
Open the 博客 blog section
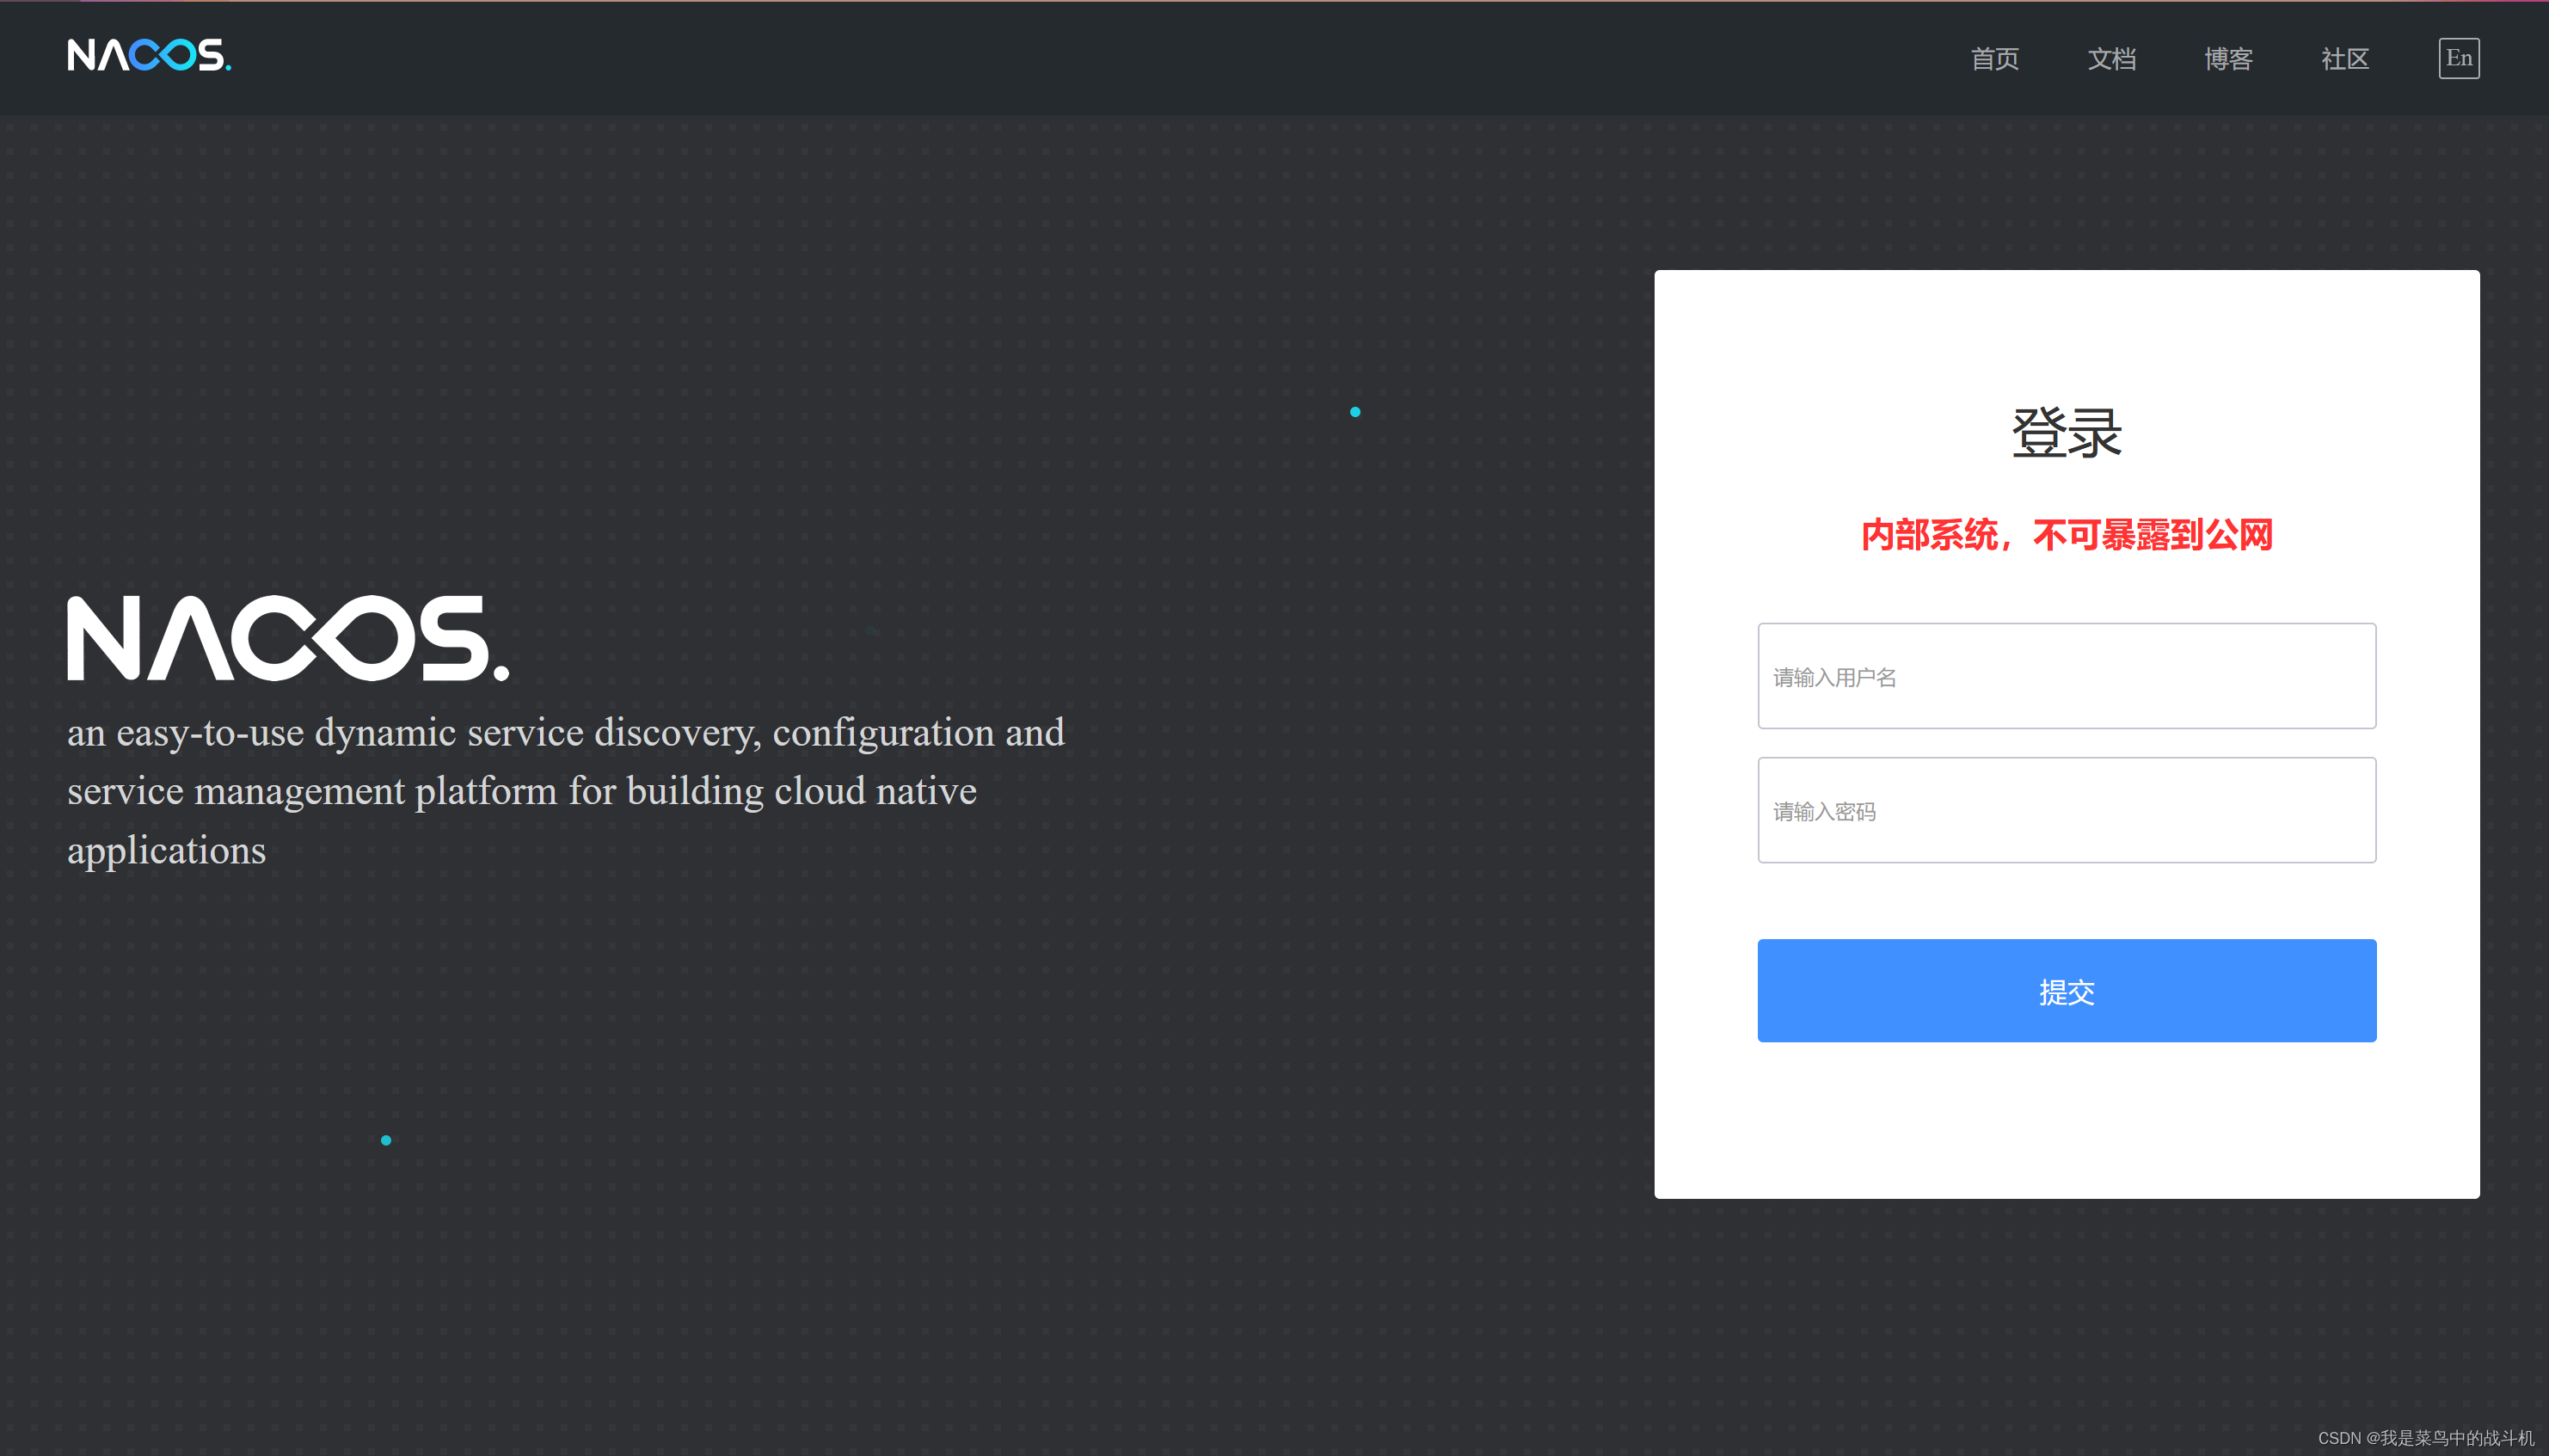coord(2228,59)
